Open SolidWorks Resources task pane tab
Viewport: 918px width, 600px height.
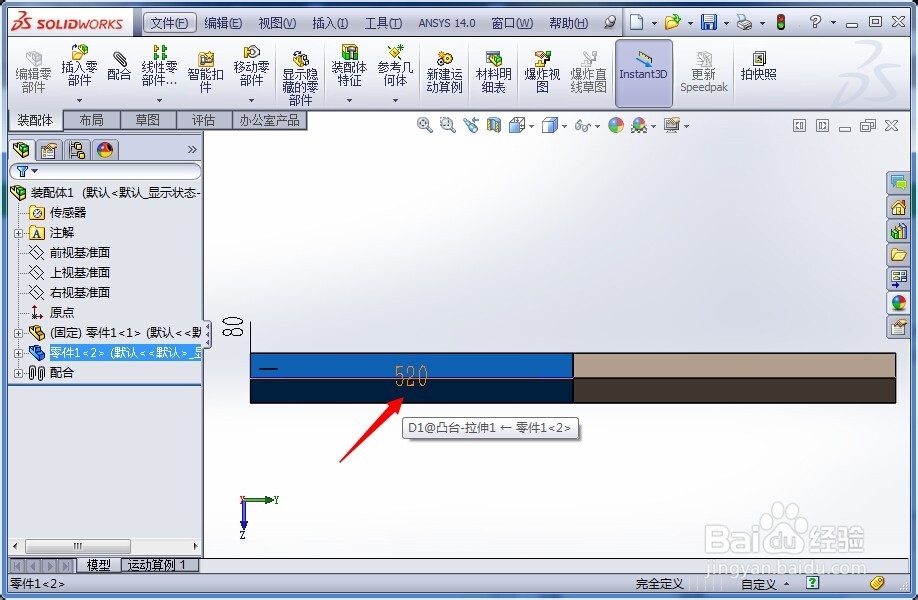coord(899,207)
